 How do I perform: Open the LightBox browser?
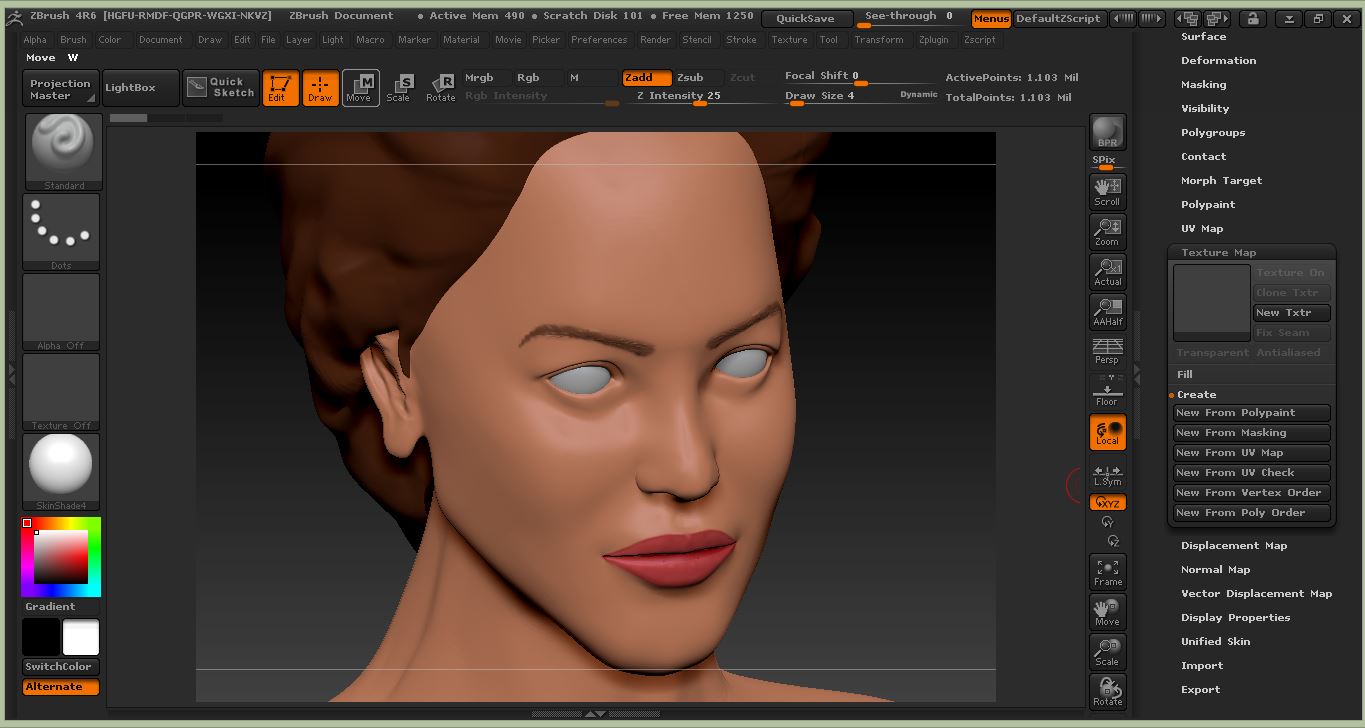click(140, 88)
